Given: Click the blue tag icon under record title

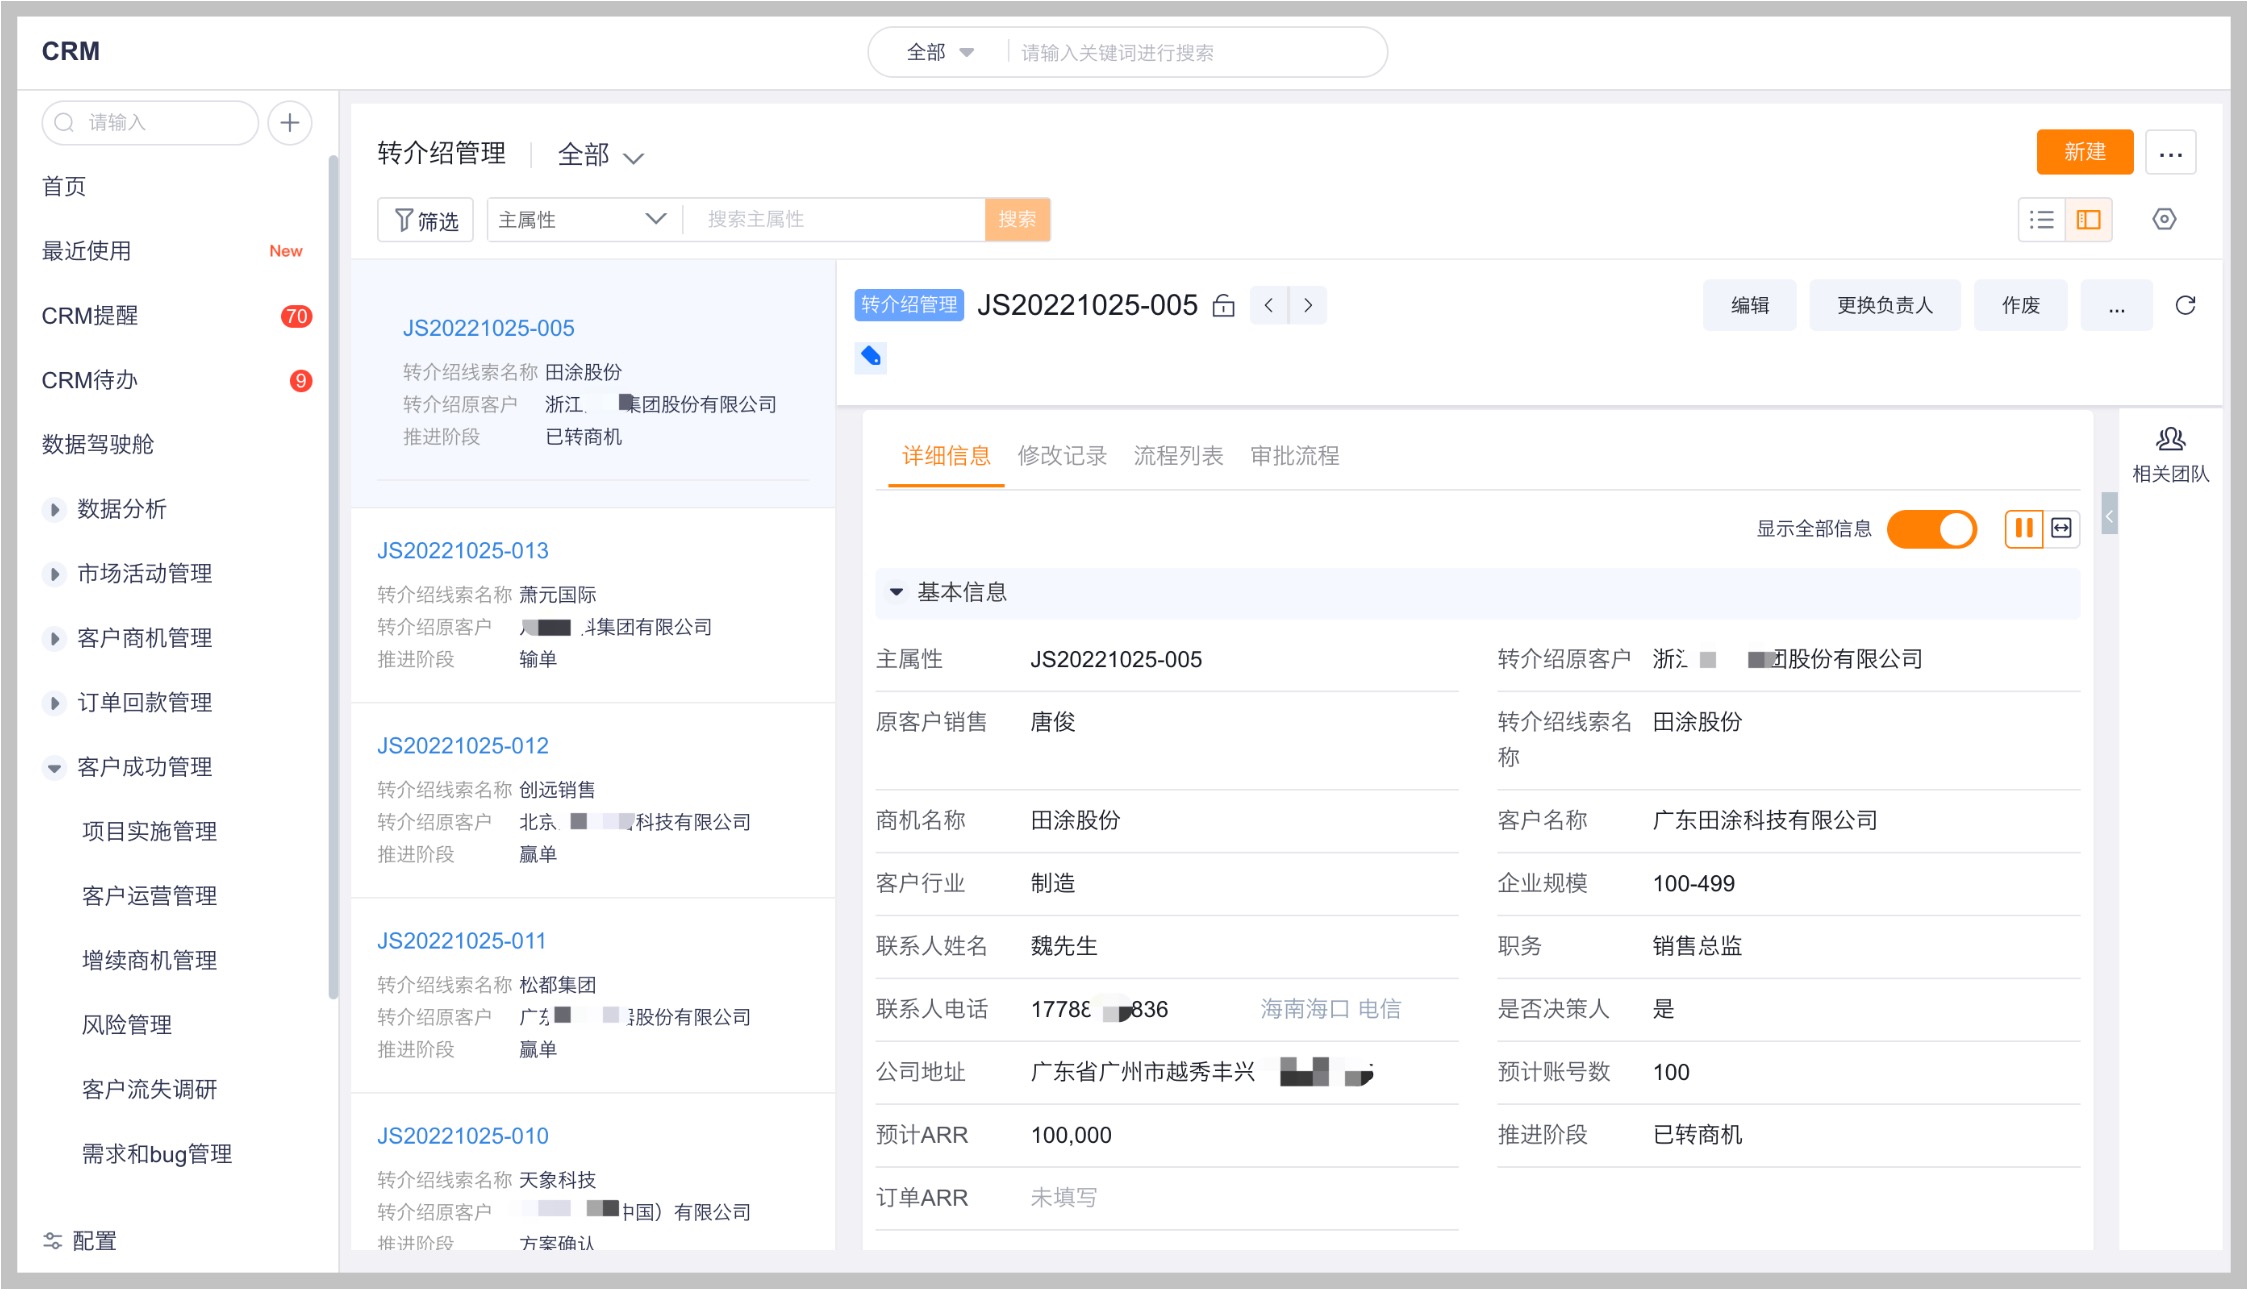Looking at the screenshot, I should coord(871,357).
